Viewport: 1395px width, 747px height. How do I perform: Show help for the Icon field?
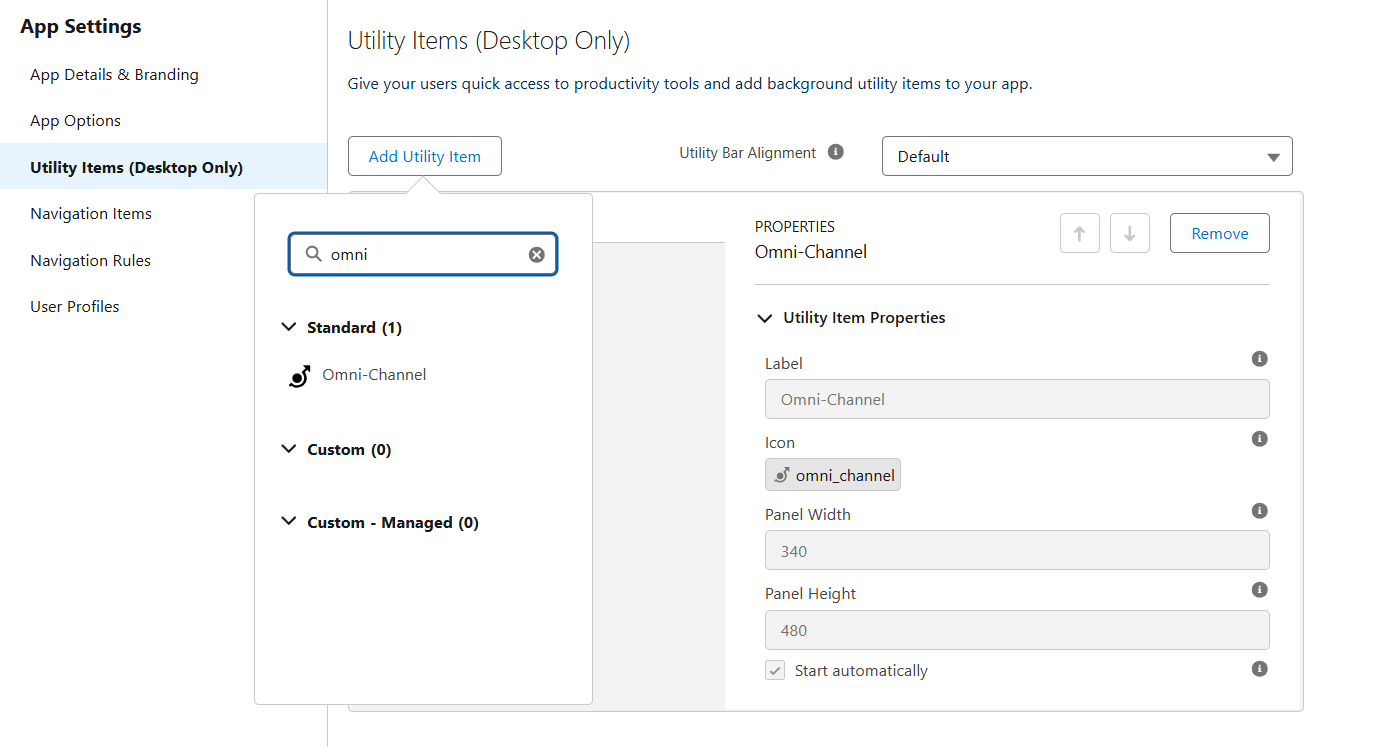tap(1260, 439)
